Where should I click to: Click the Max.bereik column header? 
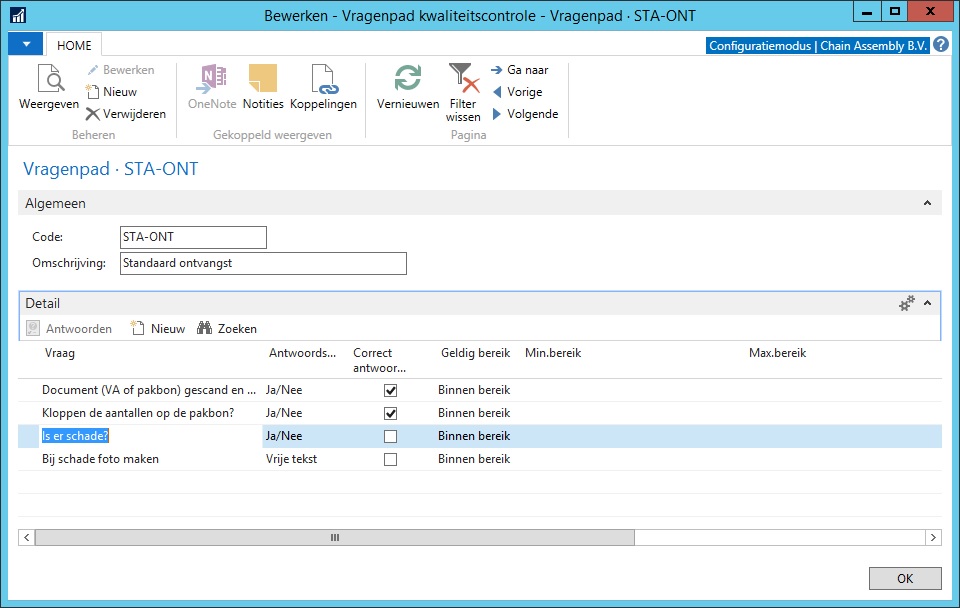(778, 353)
